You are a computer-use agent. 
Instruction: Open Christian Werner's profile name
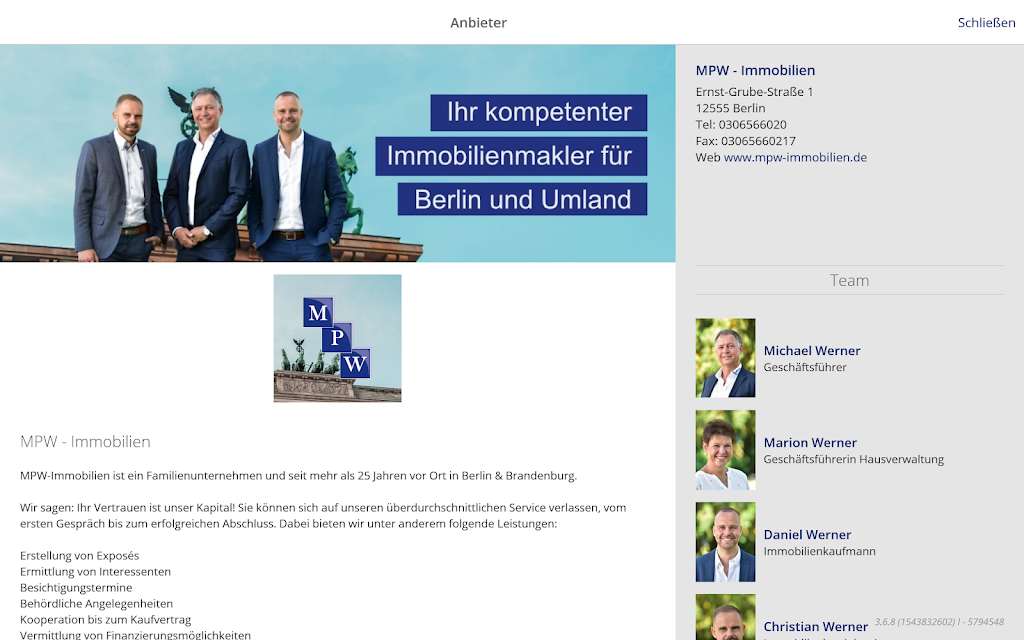[x=816, y=627]
